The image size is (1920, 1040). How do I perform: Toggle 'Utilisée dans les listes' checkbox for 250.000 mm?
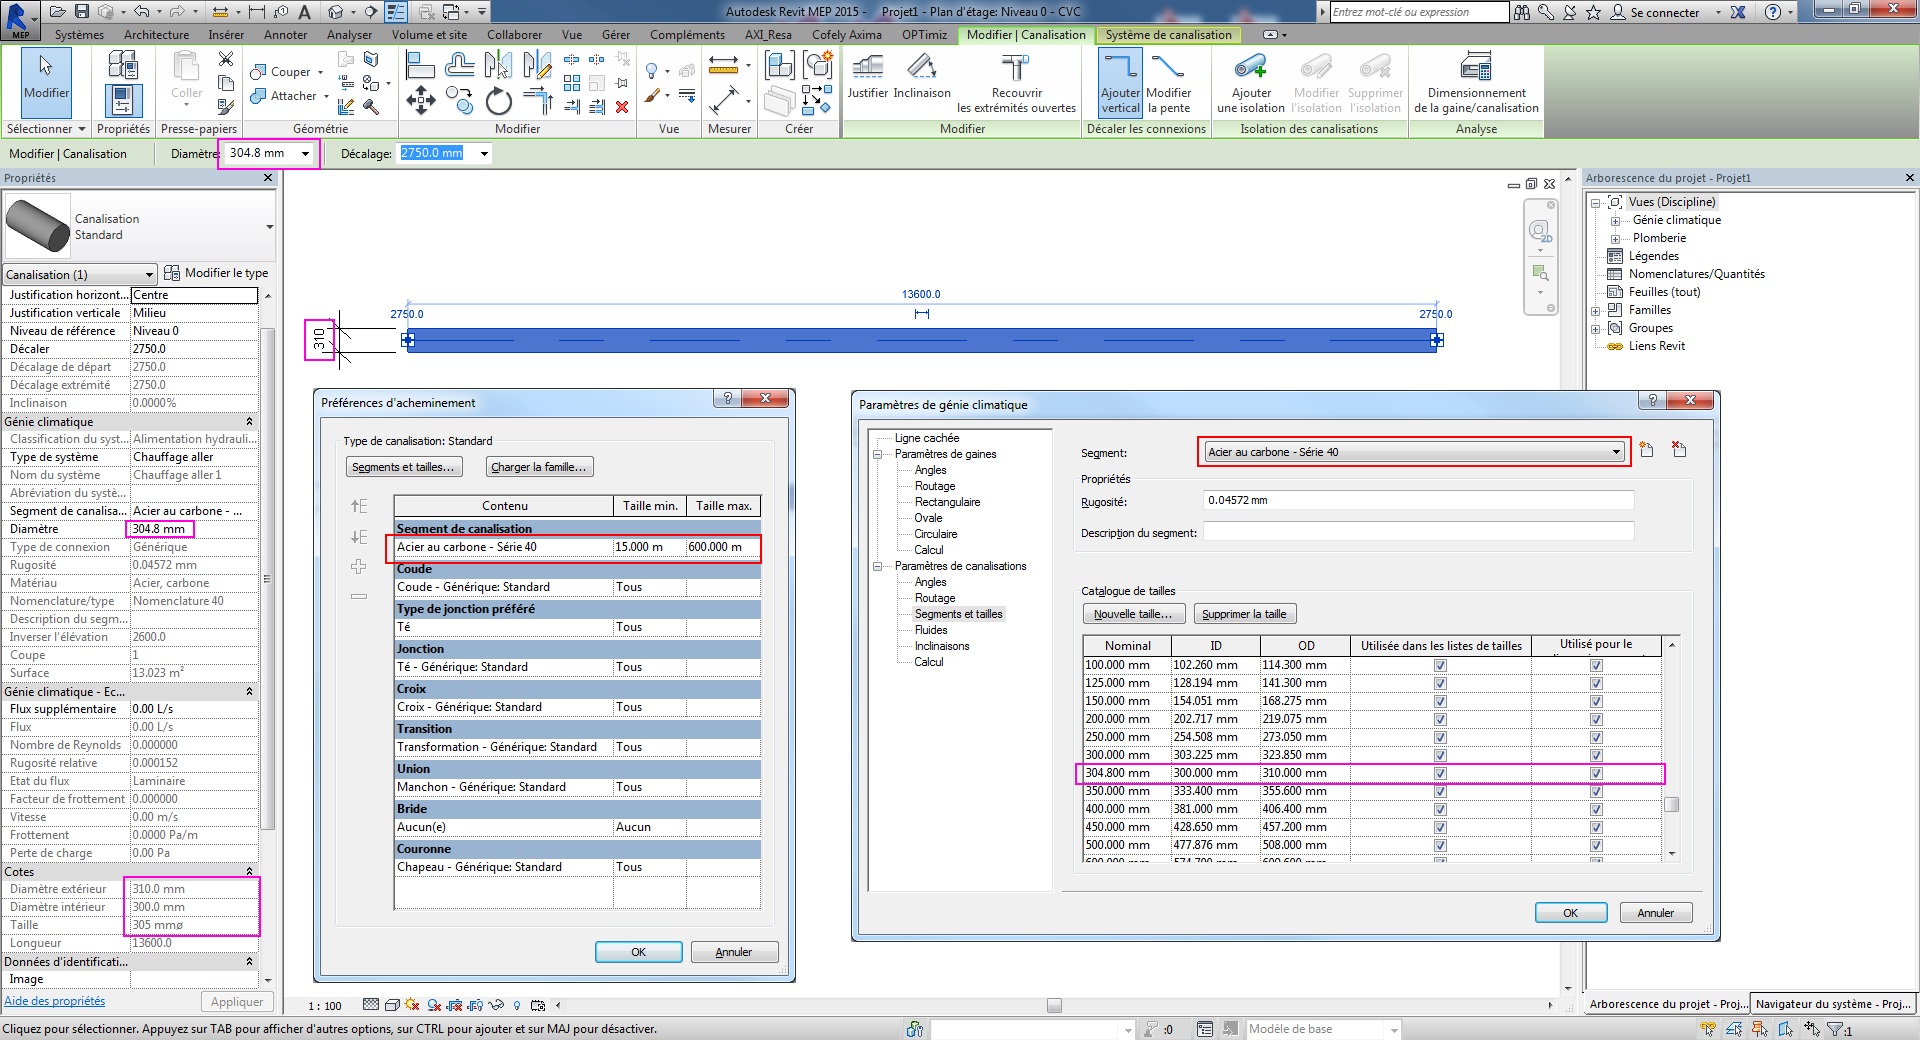(1440, 737)
